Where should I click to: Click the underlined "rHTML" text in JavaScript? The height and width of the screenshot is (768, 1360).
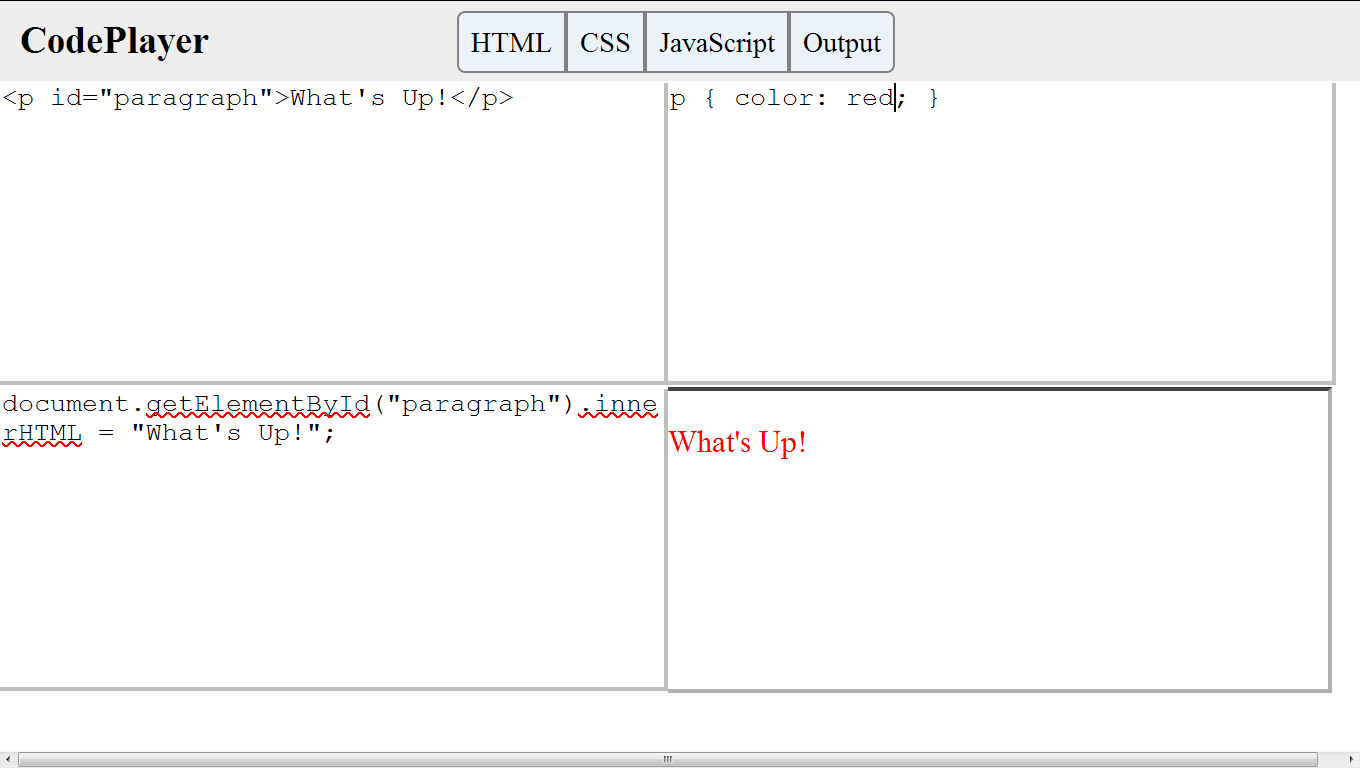(42, 433)
